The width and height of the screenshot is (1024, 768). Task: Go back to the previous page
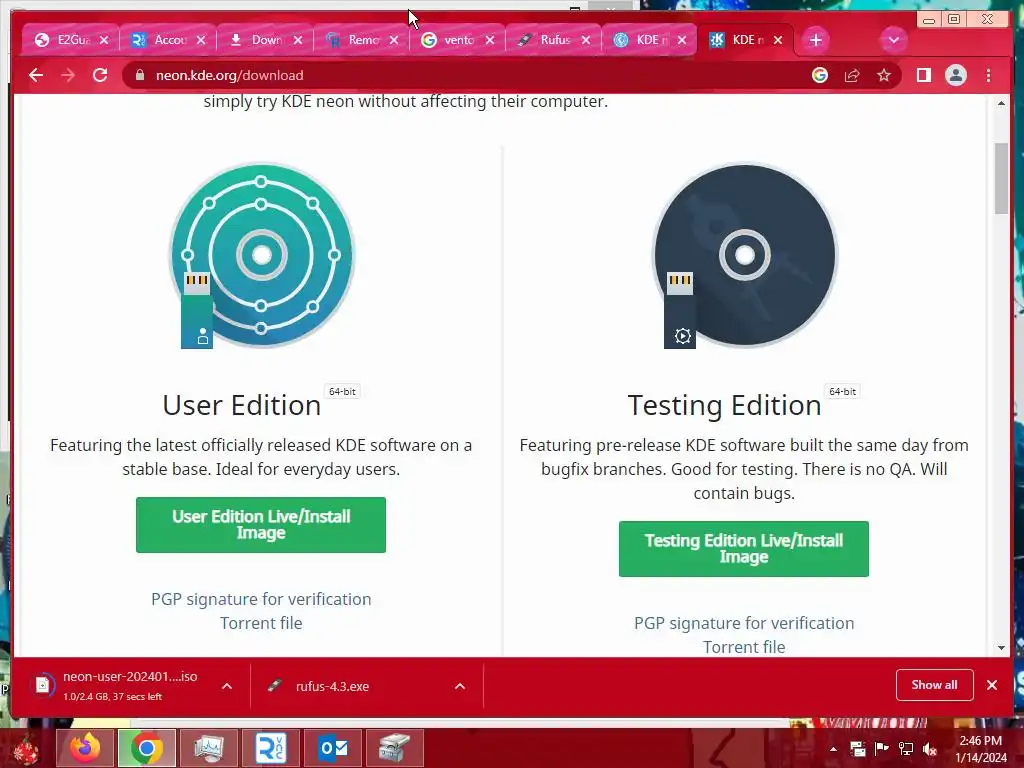36,75
